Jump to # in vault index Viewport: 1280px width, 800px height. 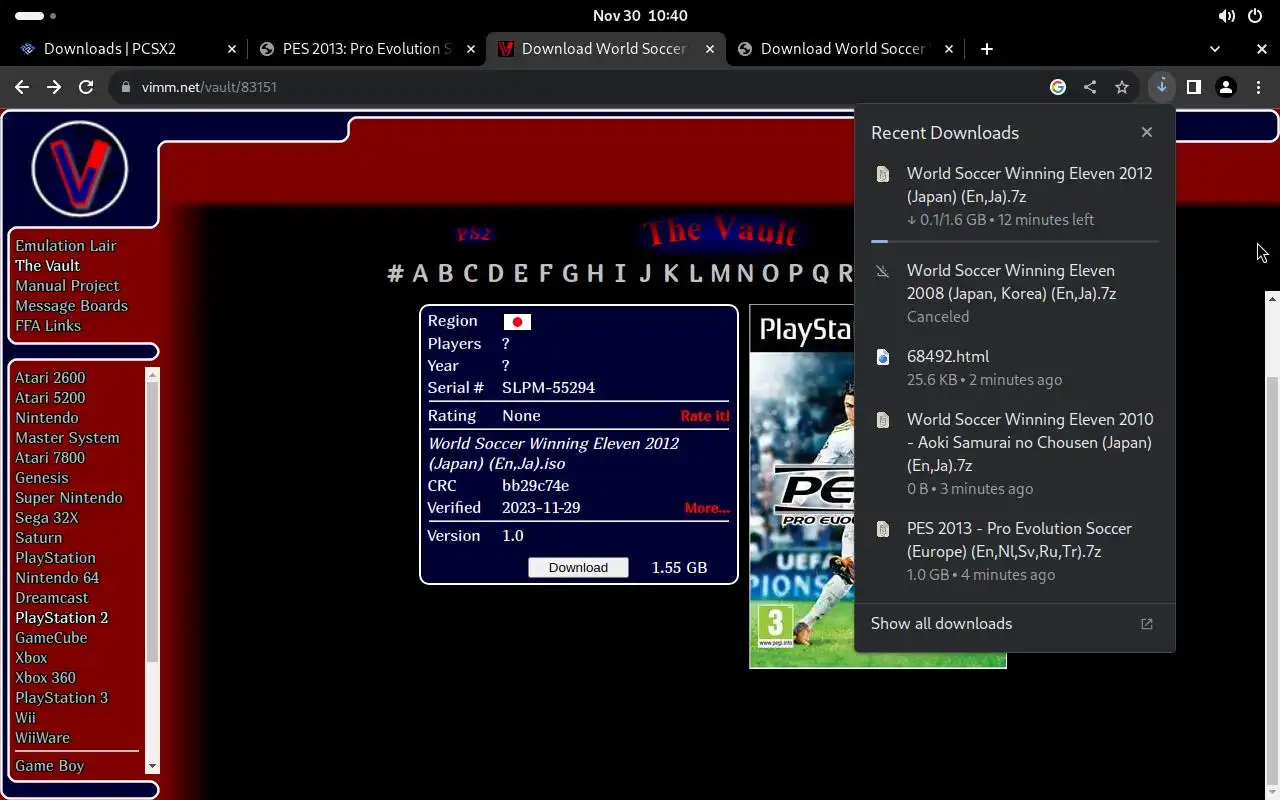[395, 274]
